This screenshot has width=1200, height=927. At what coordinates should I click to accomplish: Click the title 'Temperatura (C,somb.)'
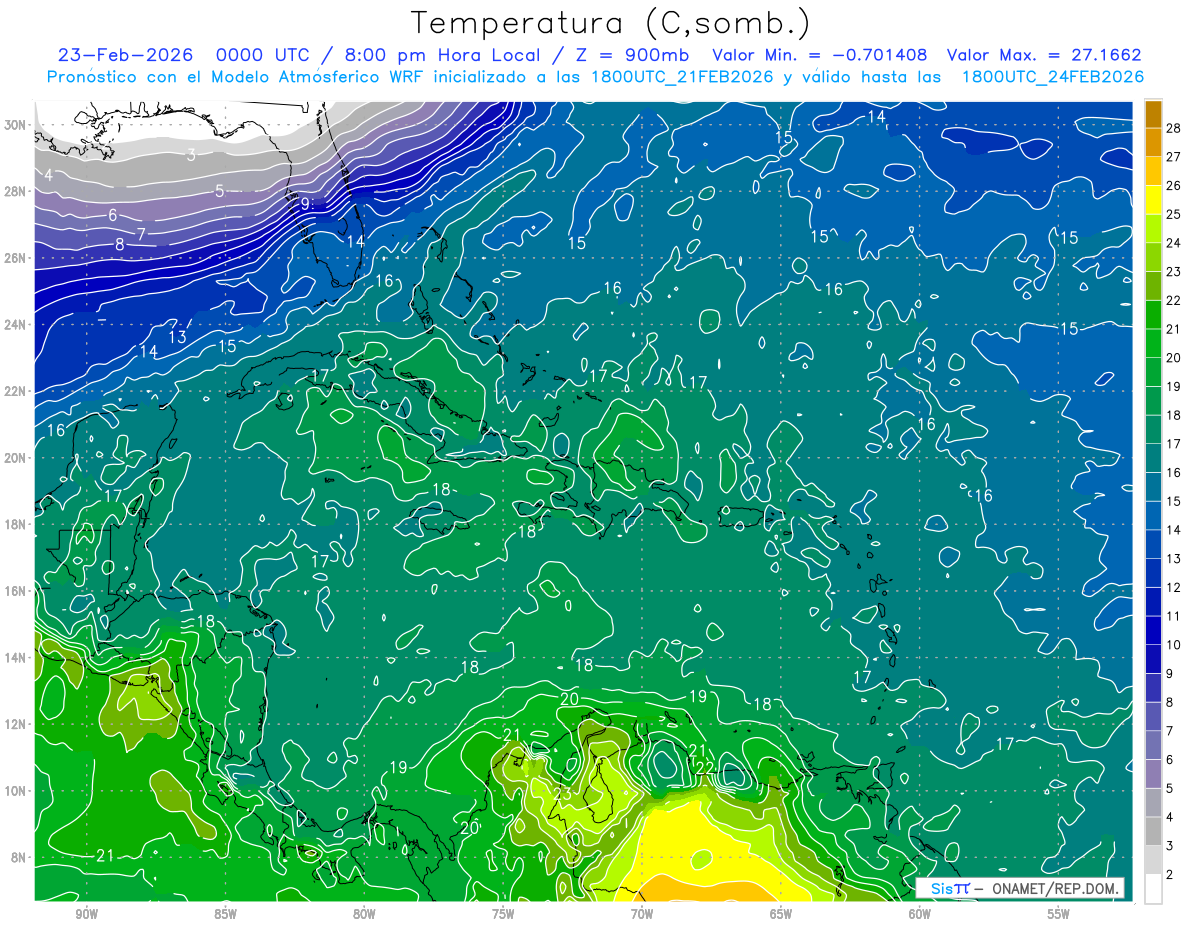610,23
